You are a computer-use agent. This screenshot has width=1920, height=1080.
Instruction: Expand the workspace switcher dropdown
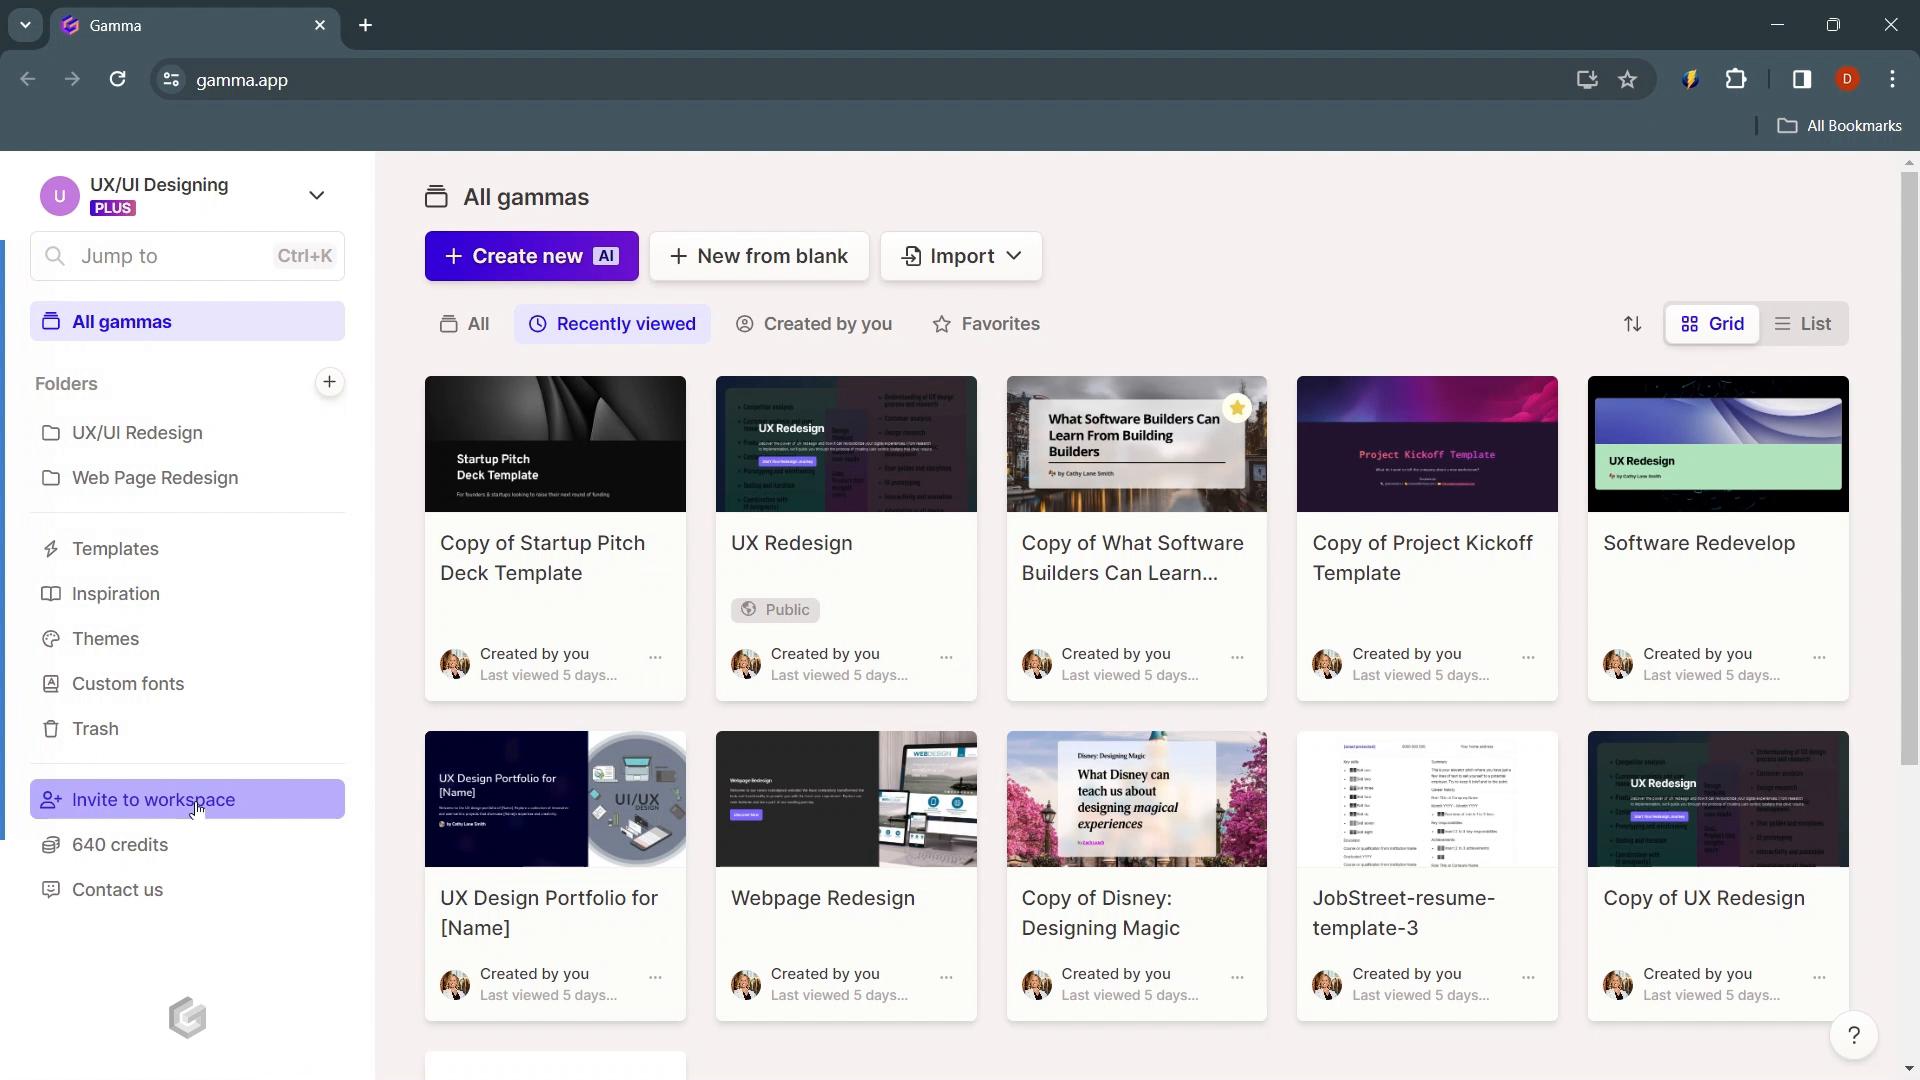316,194
